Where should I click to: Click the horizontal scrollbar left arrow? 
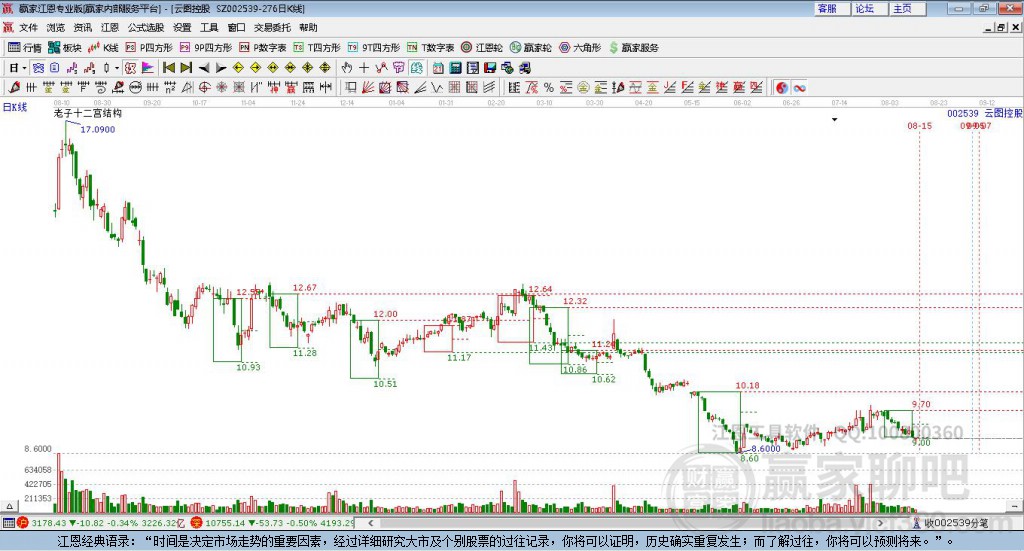click(370, 523)
